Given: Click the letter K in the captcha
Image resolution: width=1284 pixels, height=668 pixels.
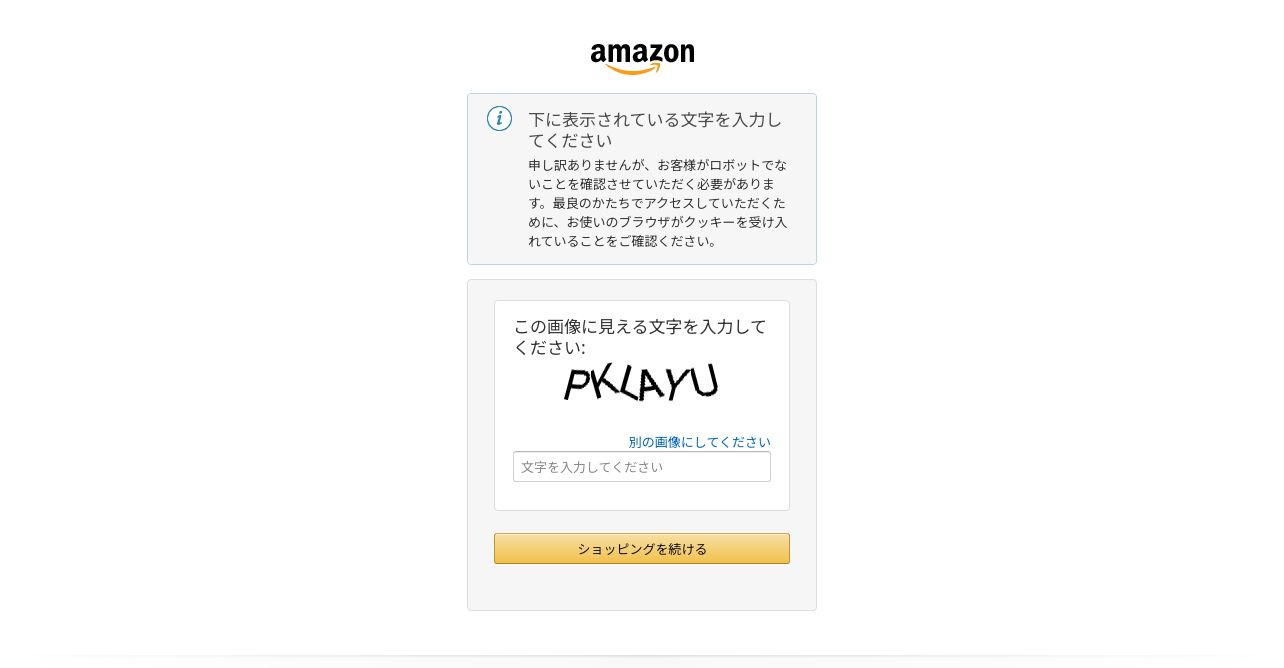Looking at the screenshot, I should coord(603,383).
